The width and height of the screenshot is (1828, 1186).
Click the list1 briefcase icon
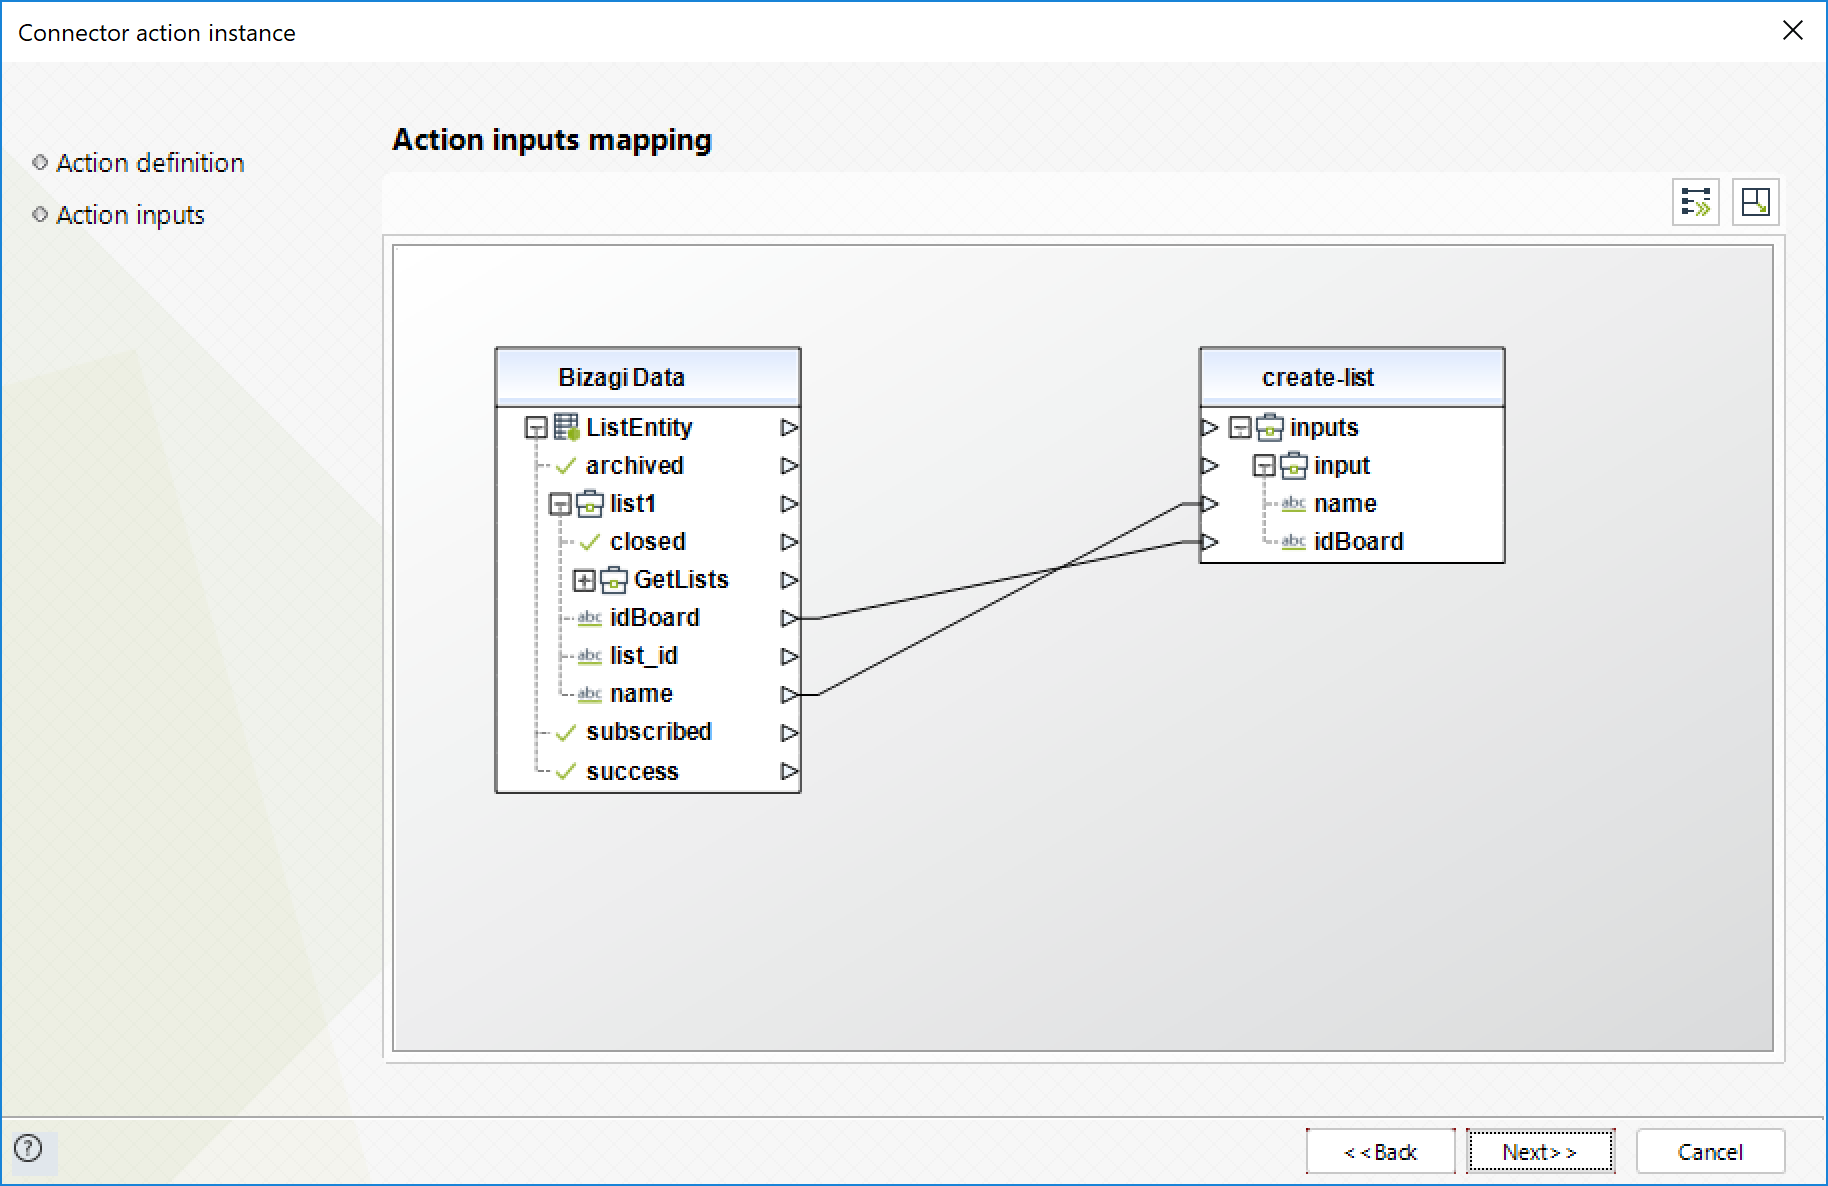(x=590, y=503)
